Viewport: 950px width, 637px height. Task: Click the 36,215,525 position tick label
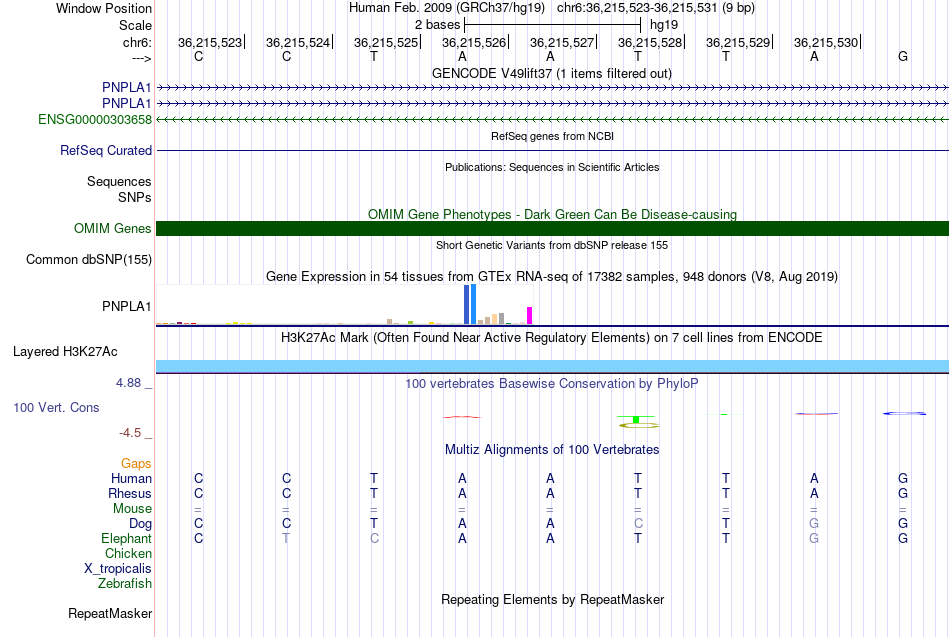(386, 42)
